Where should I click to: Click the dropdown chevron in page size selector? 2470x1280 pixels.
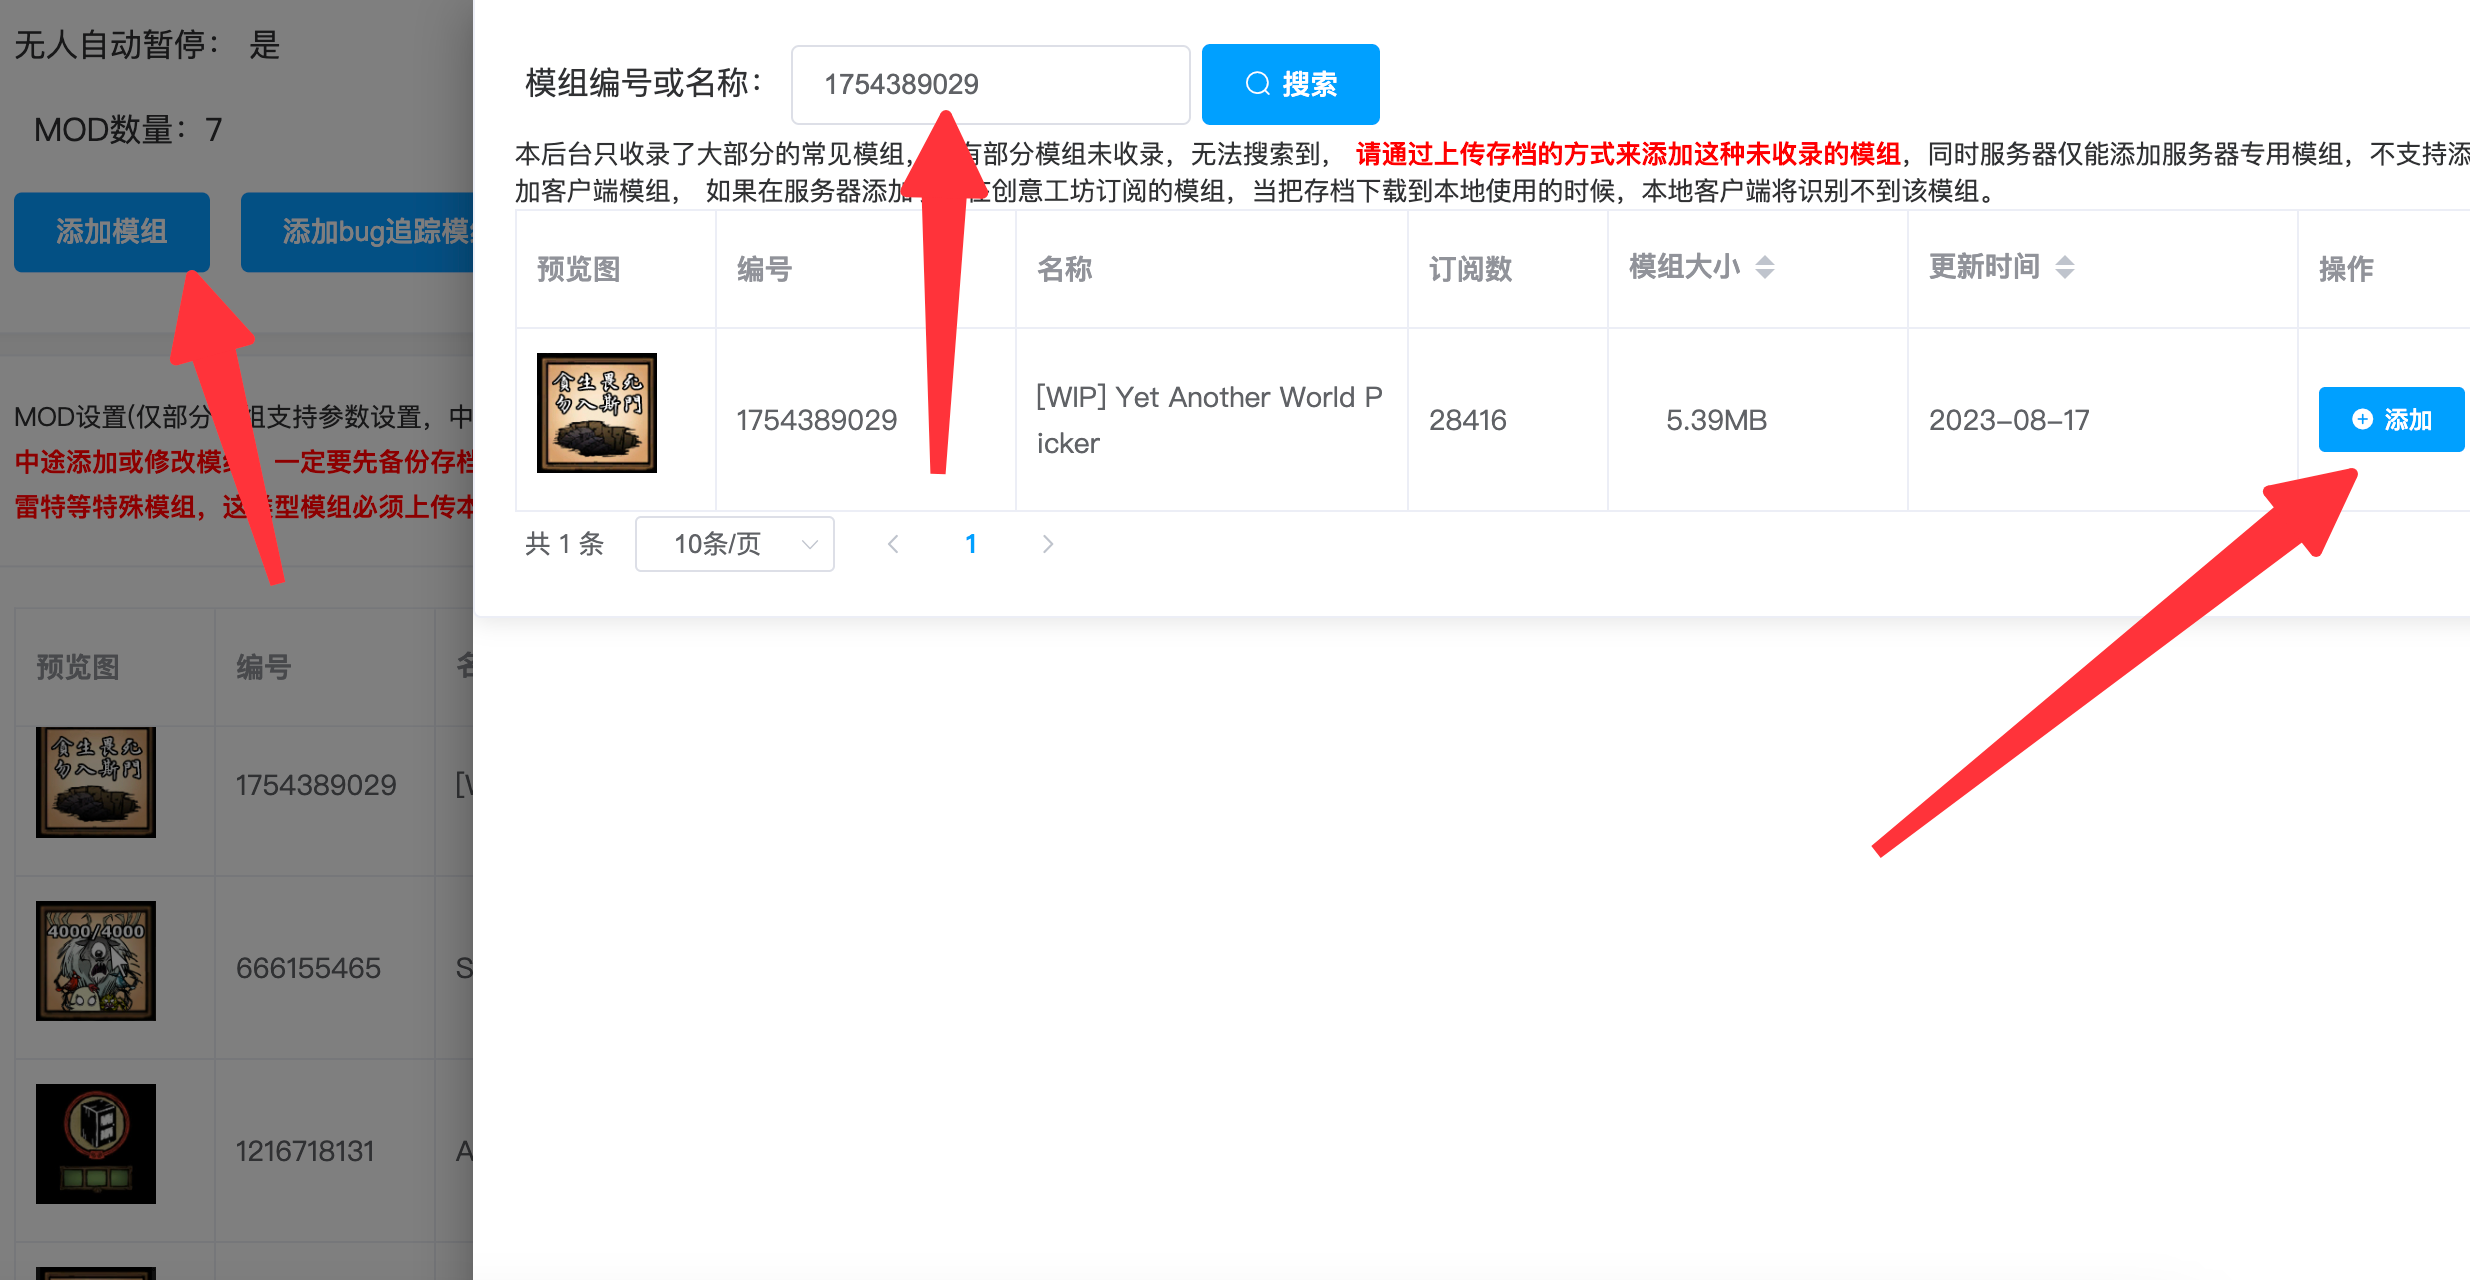click(810, 544)
